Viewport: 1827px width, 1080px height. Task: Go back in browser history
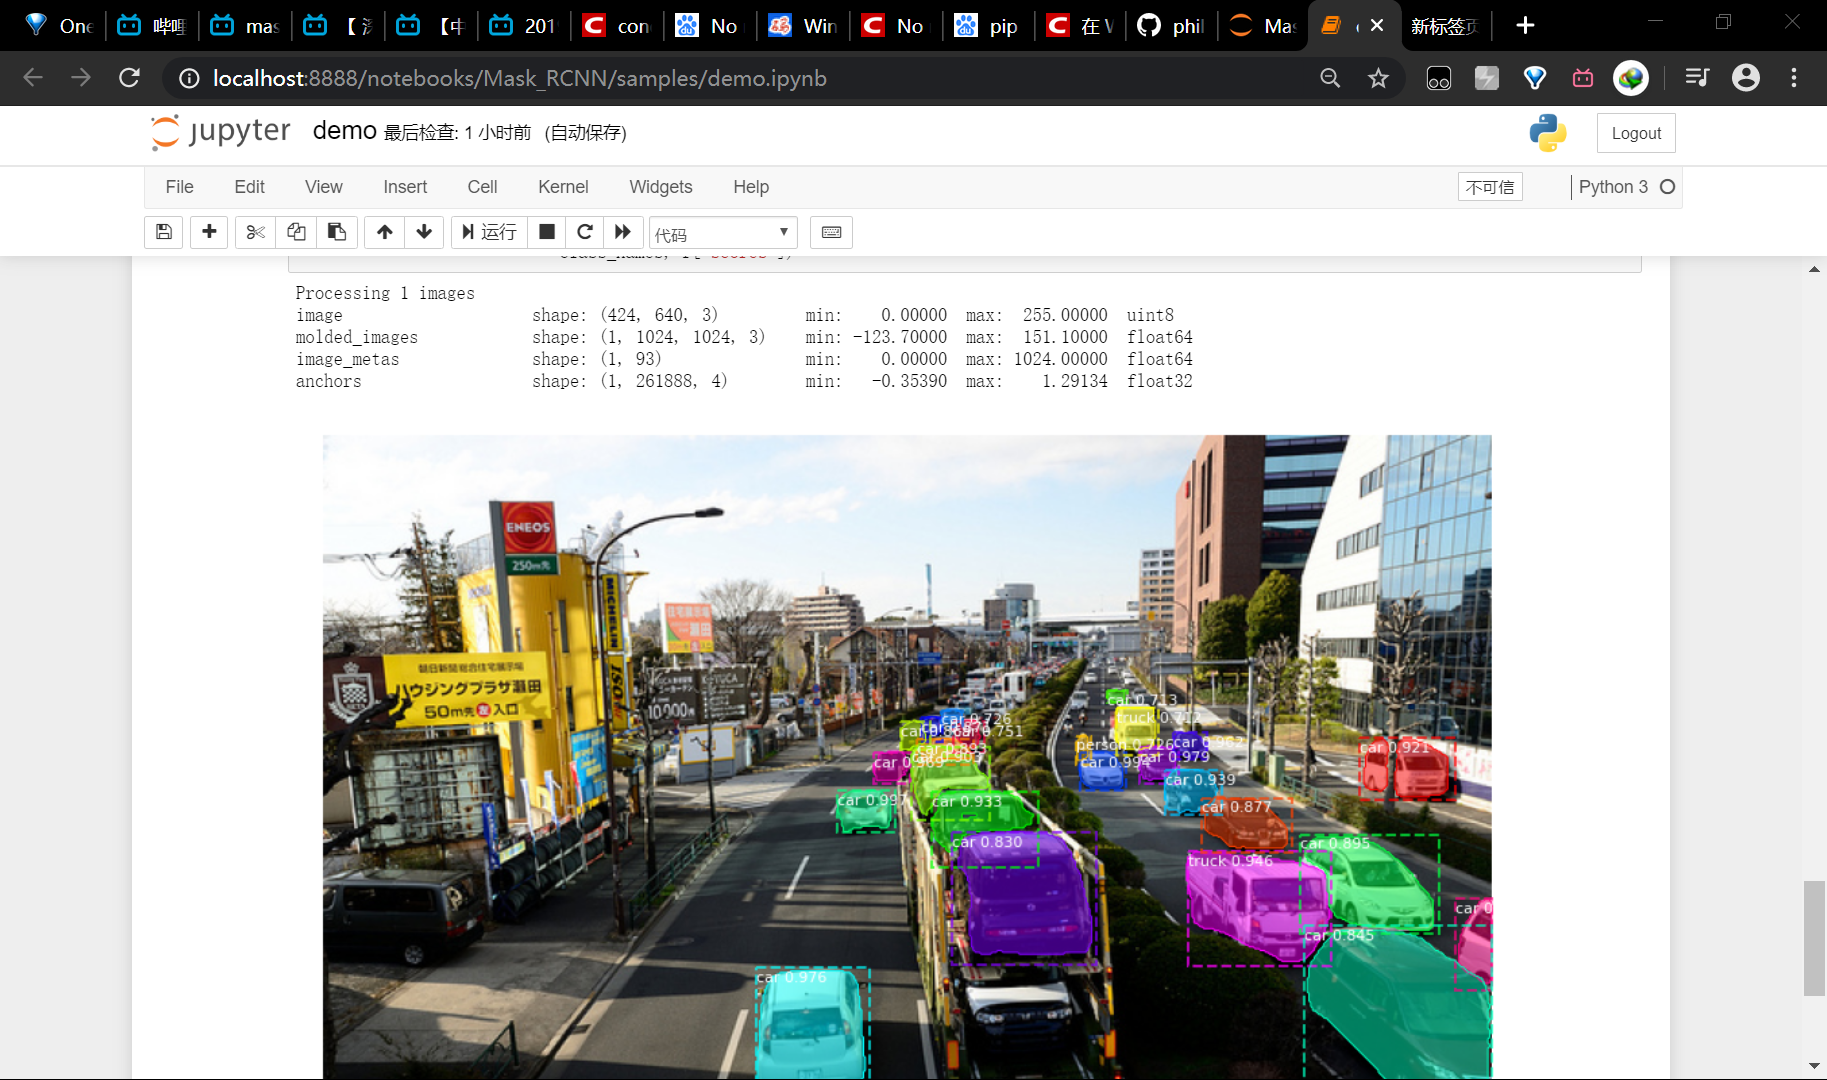(33, 78)
